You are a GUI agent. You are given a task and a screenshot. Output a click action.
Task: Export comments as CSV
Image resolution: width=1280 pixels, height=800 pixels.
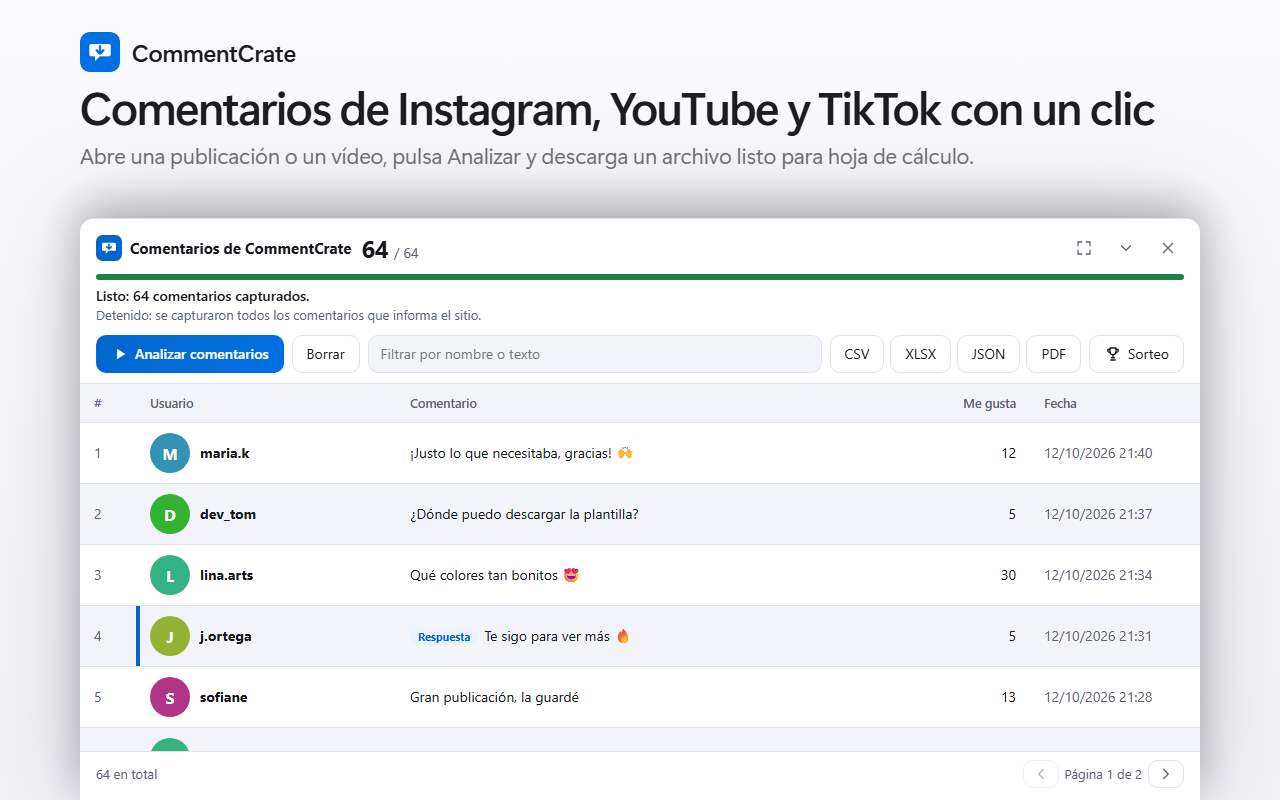857,354
